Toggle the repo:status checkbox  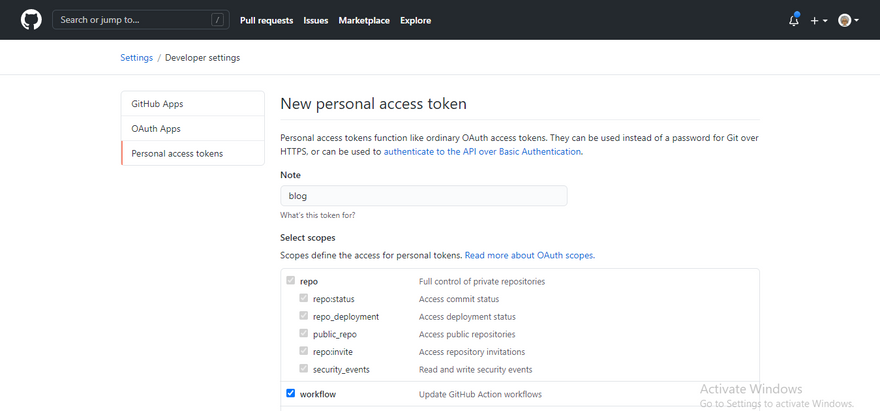(304, 299)
